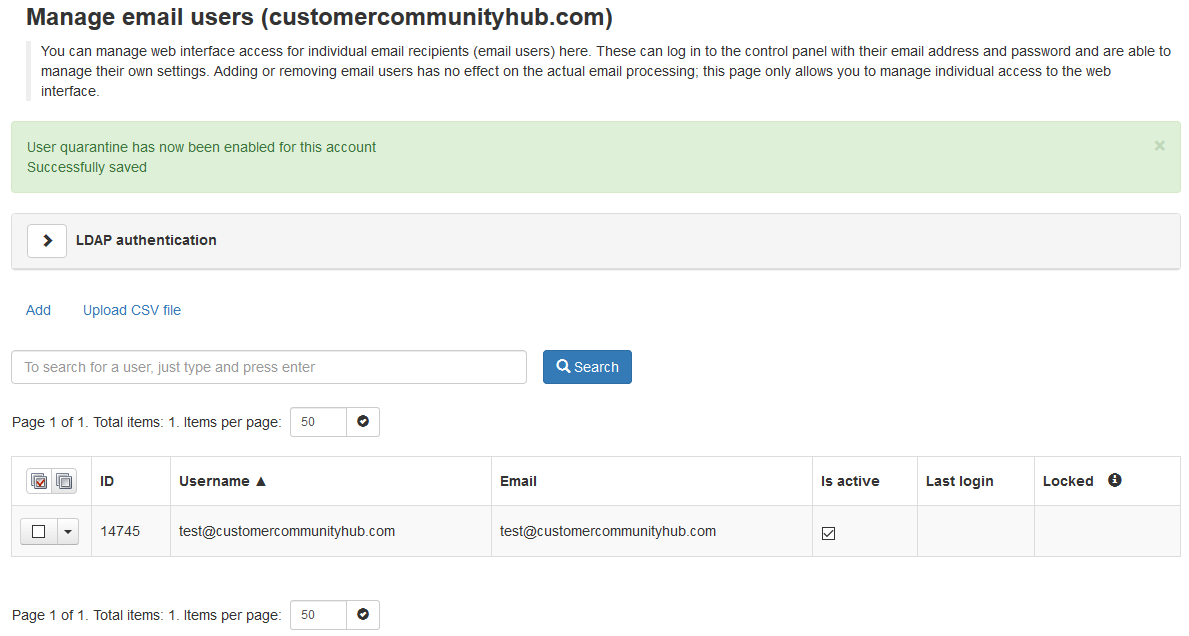Expand the LDAP authentication section chevron

(x=47, y=241)
